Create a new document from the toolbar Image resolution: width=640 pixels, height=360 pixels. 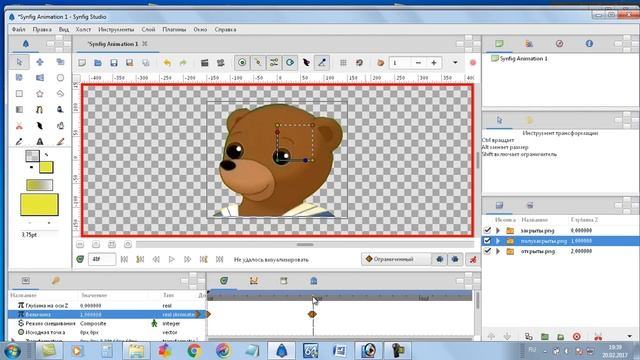[82, 63]
